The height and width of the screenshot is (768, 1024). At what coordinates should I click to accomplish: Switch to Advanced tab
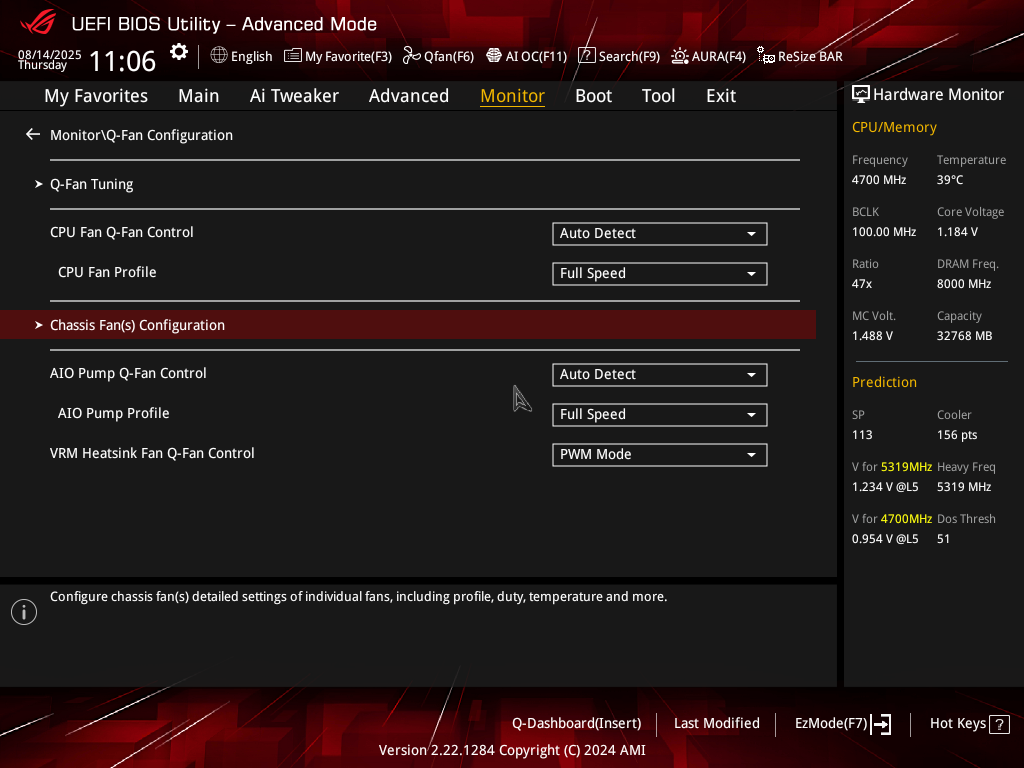tap(409, 96)
